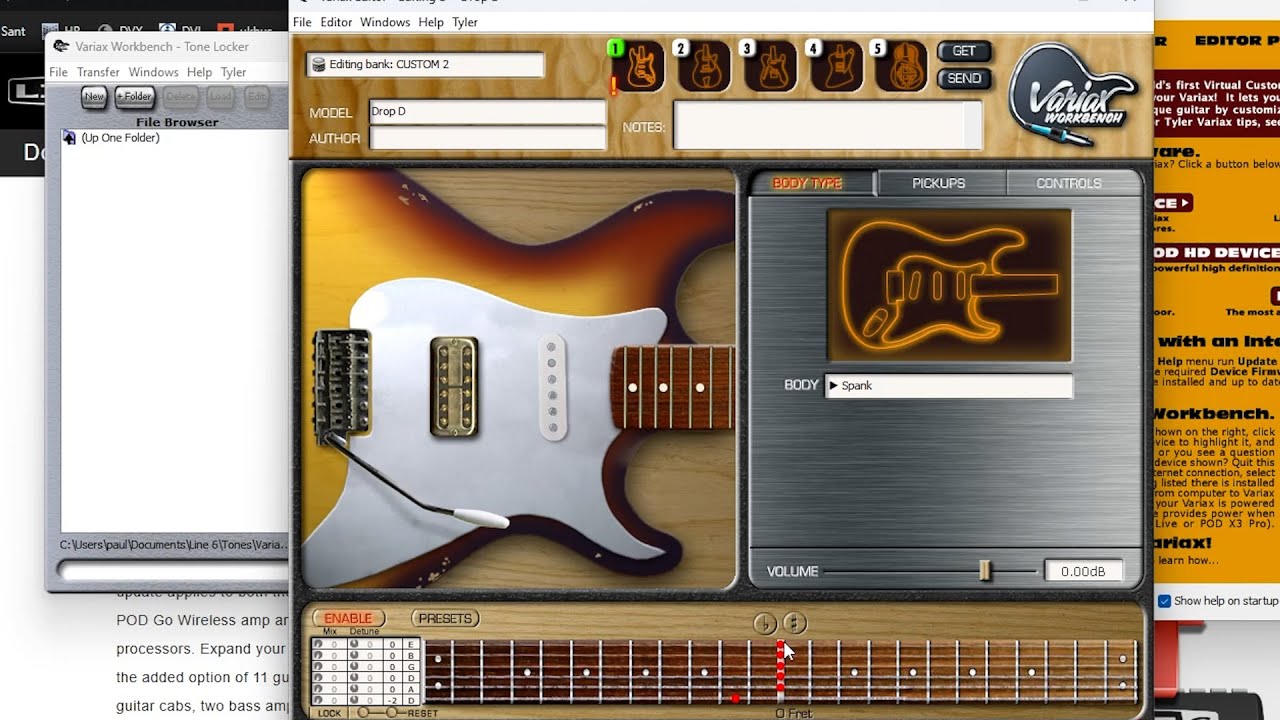1280x720 pixels.
Task: Click the MODEL name field containing Drop D
Action: (x=487, y=112)
